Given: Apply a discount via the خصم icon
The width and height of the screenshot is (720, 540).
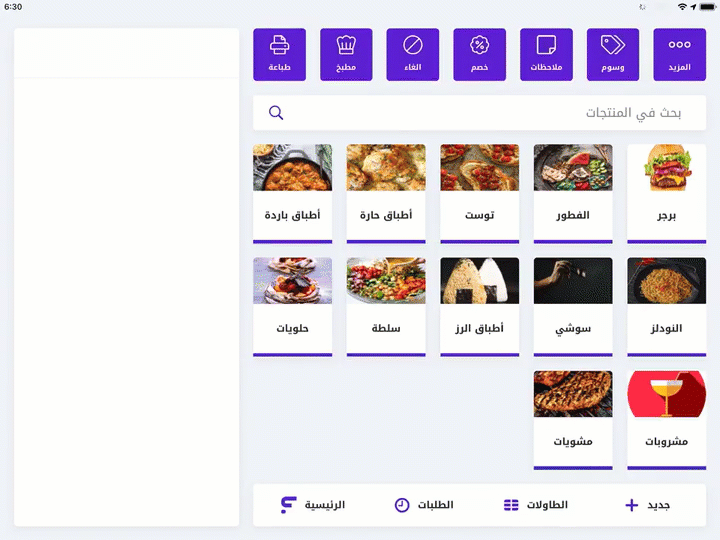Looking at the screenshot, I should (479, 55).
